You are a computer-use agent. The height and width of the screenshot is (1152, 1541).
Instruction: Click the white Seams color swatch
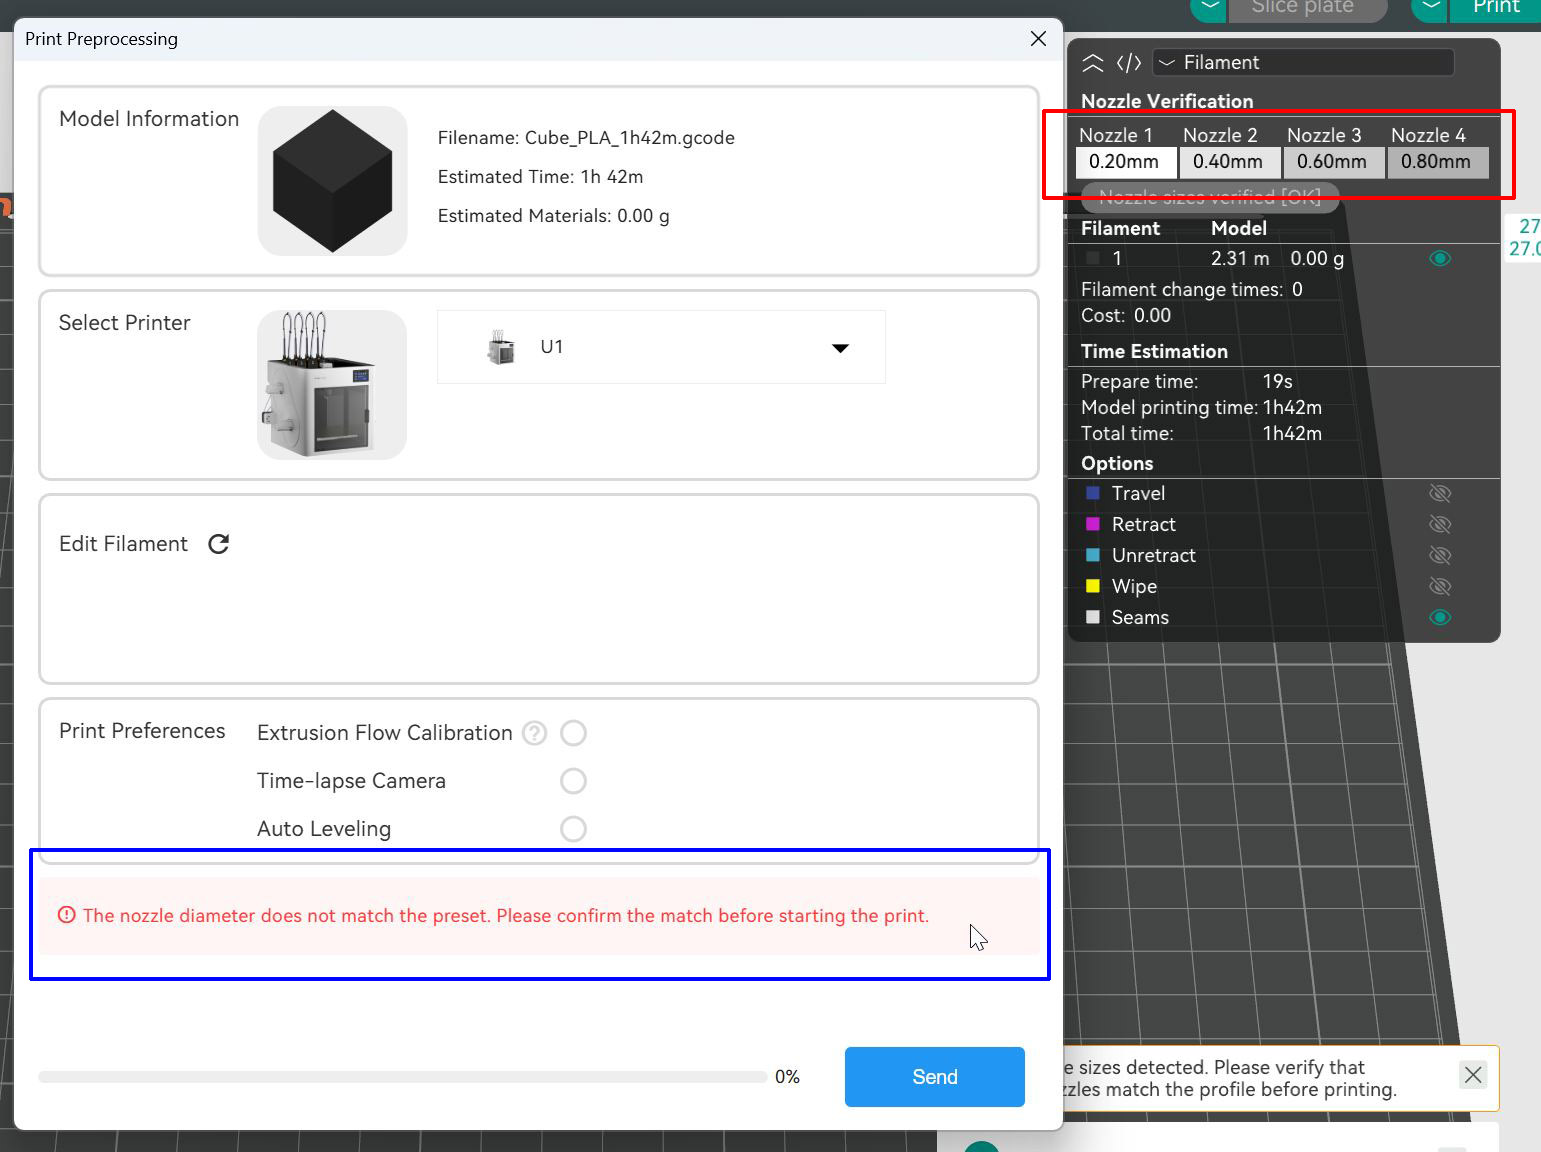click(x=1093, y=617)
